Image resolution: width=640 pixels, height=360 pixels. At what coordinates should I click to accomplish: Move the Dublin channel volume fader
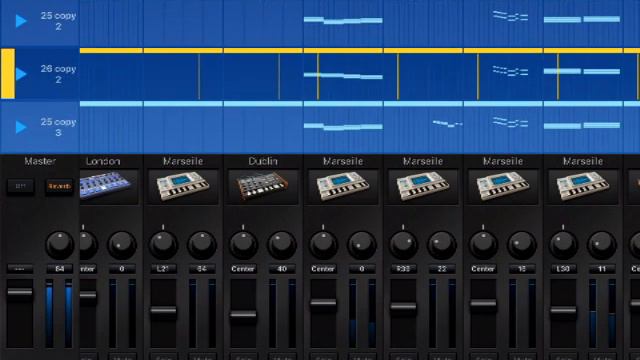click(243, 315)
